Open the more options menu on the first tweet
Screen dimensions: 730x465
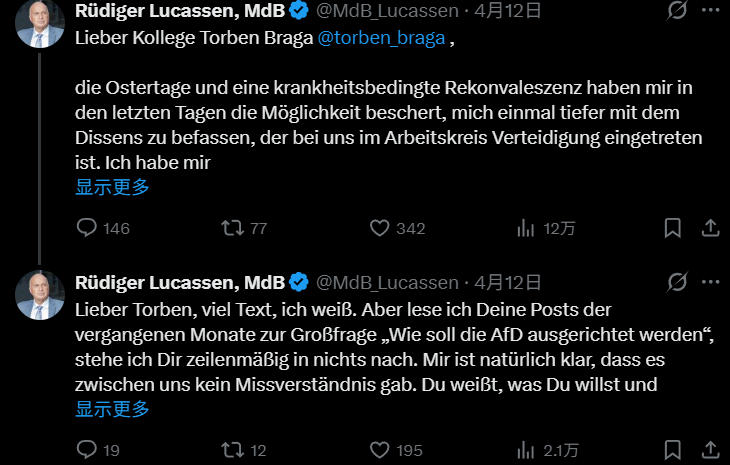(x=709, y=12)
